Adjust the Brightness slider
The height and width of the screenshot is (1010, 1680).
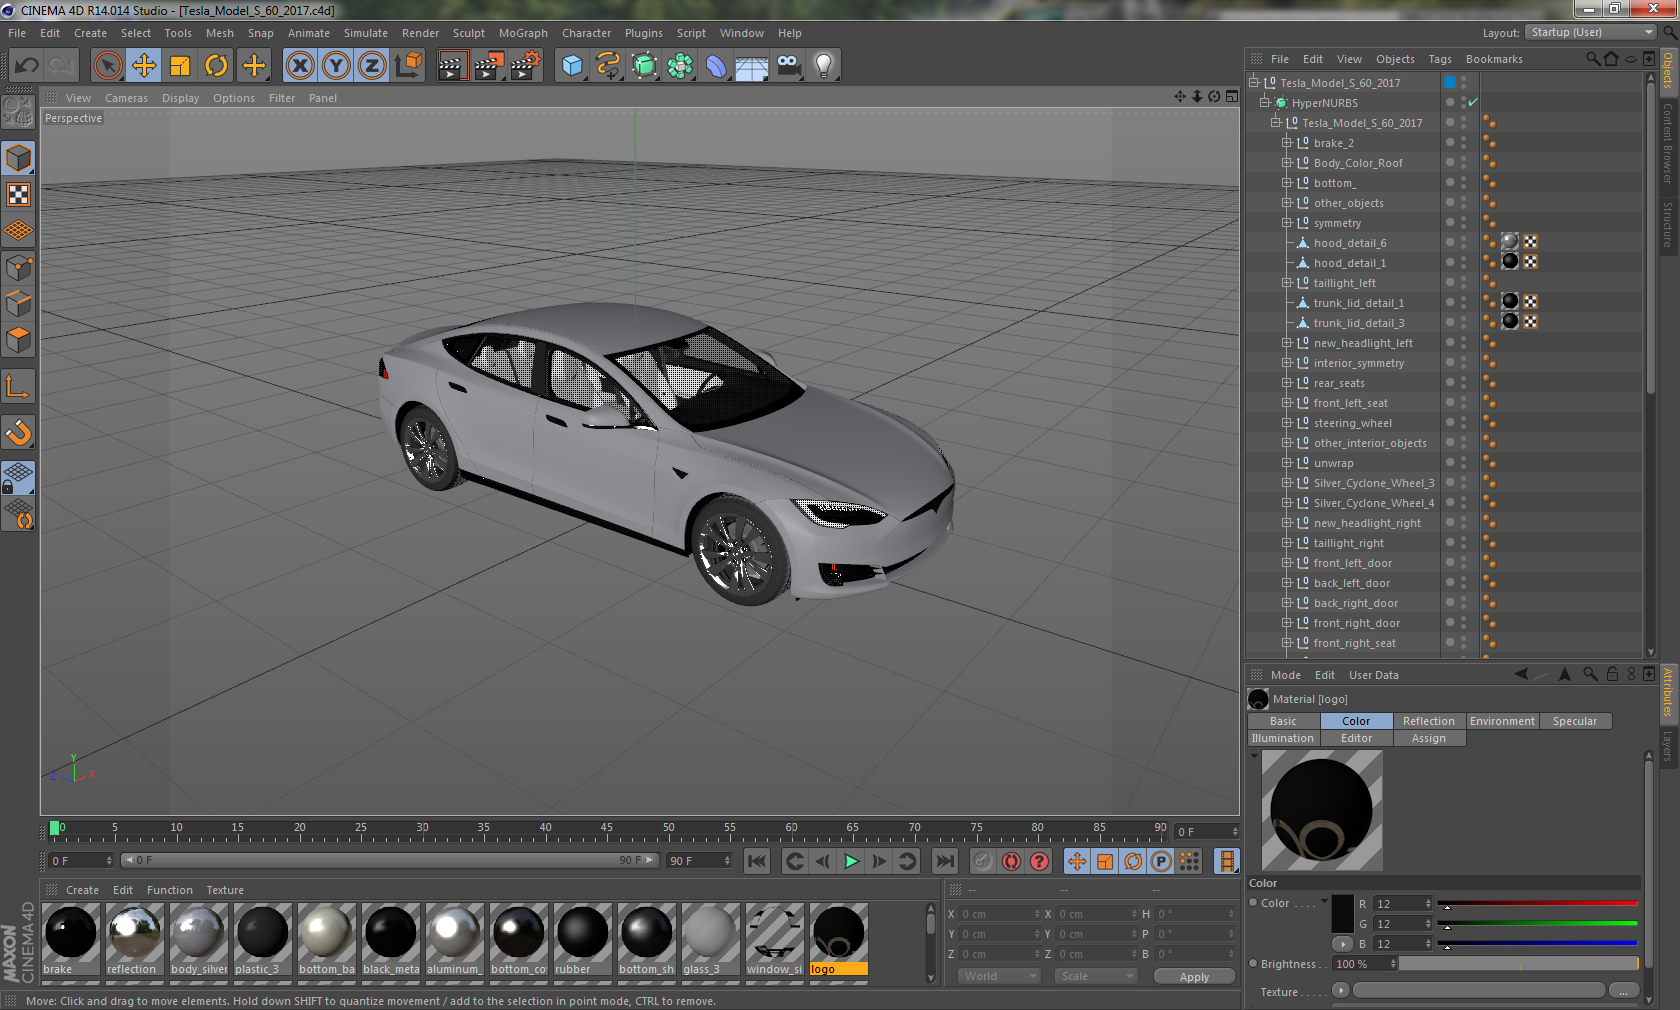coord(1518,964)
